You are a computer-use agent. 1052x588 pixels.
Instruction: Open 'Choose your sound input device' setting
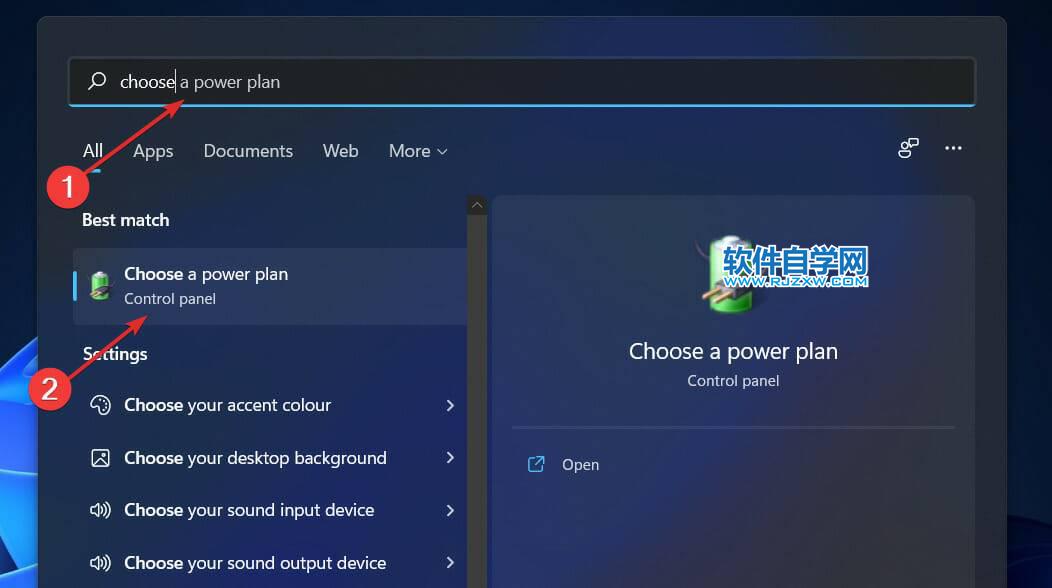pos(270,510)
